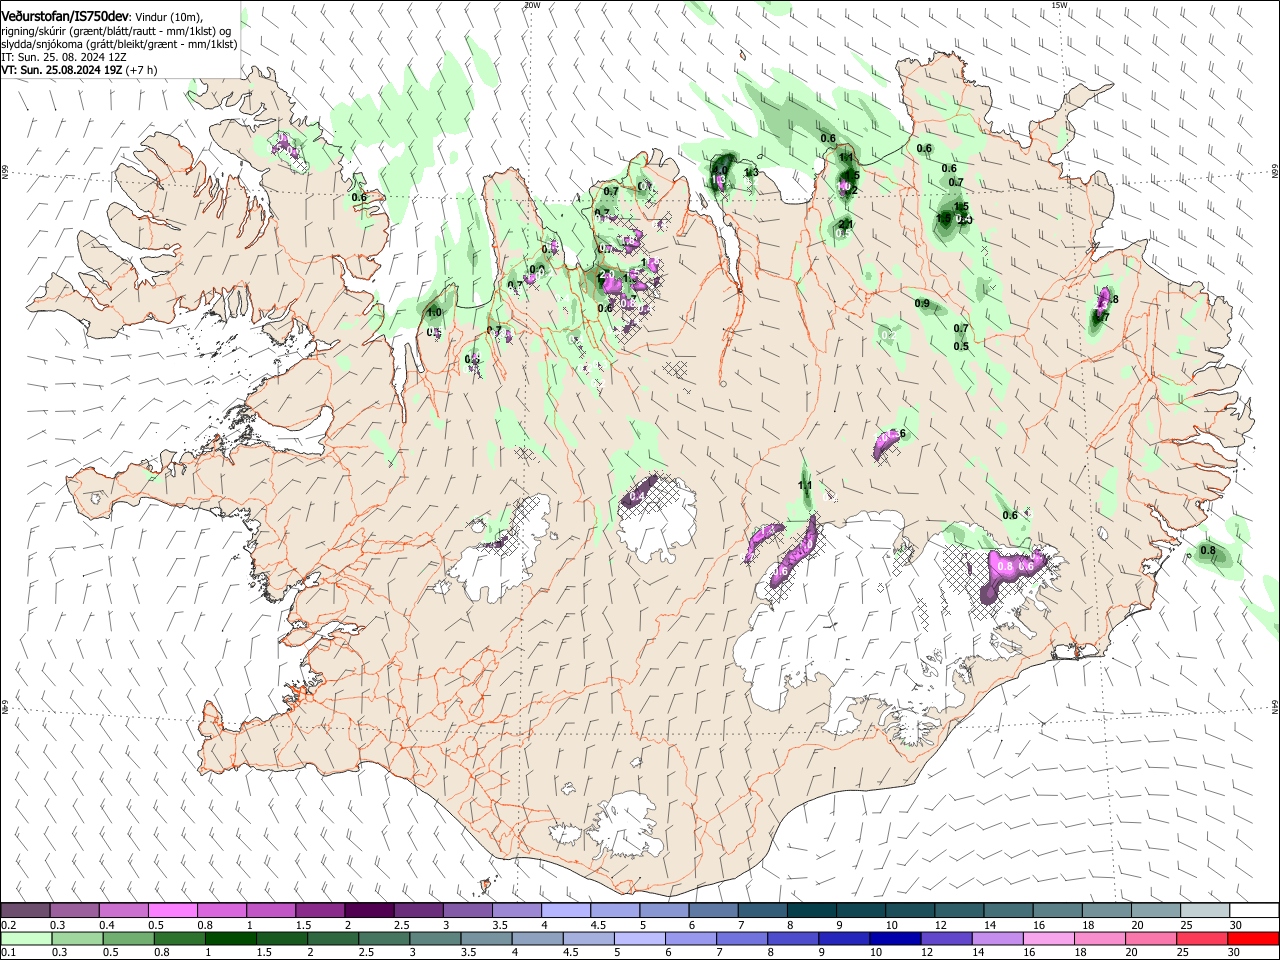This screenshot has height=960, width=1280.
Task: Click the 'VT: Sun. 25.08.2024 19Z (+7 h)' line
Action: (79, 71)
